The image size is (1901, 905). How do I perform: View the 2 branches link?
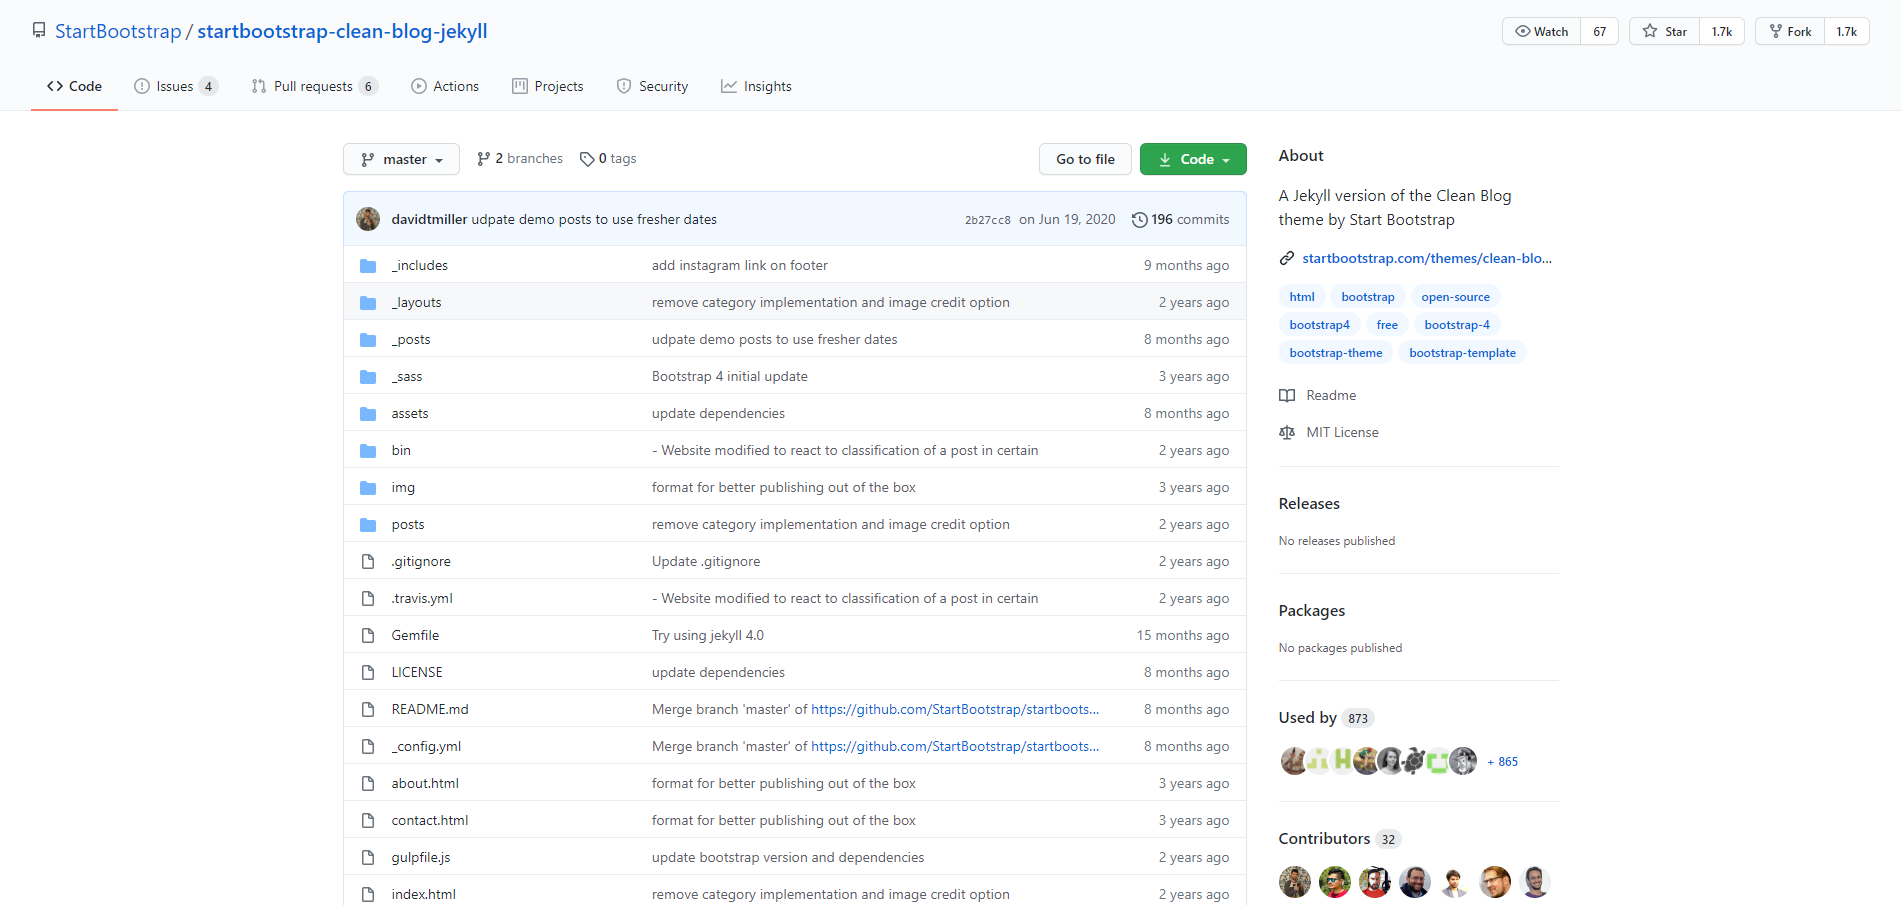click(520, 158)
